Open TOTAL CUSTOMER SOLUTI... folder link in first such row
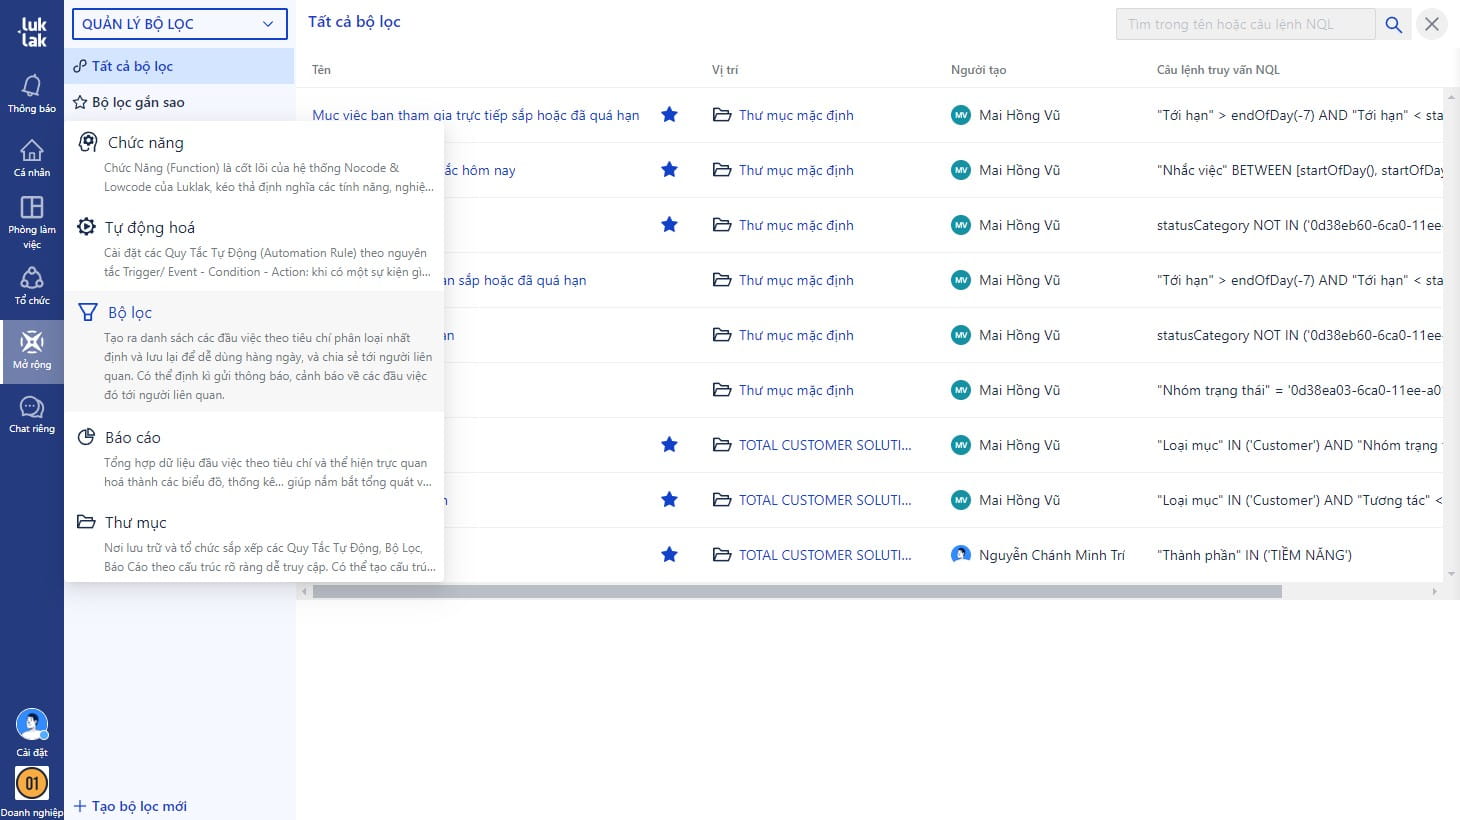 pyautogui.click(x=824, y=445)
